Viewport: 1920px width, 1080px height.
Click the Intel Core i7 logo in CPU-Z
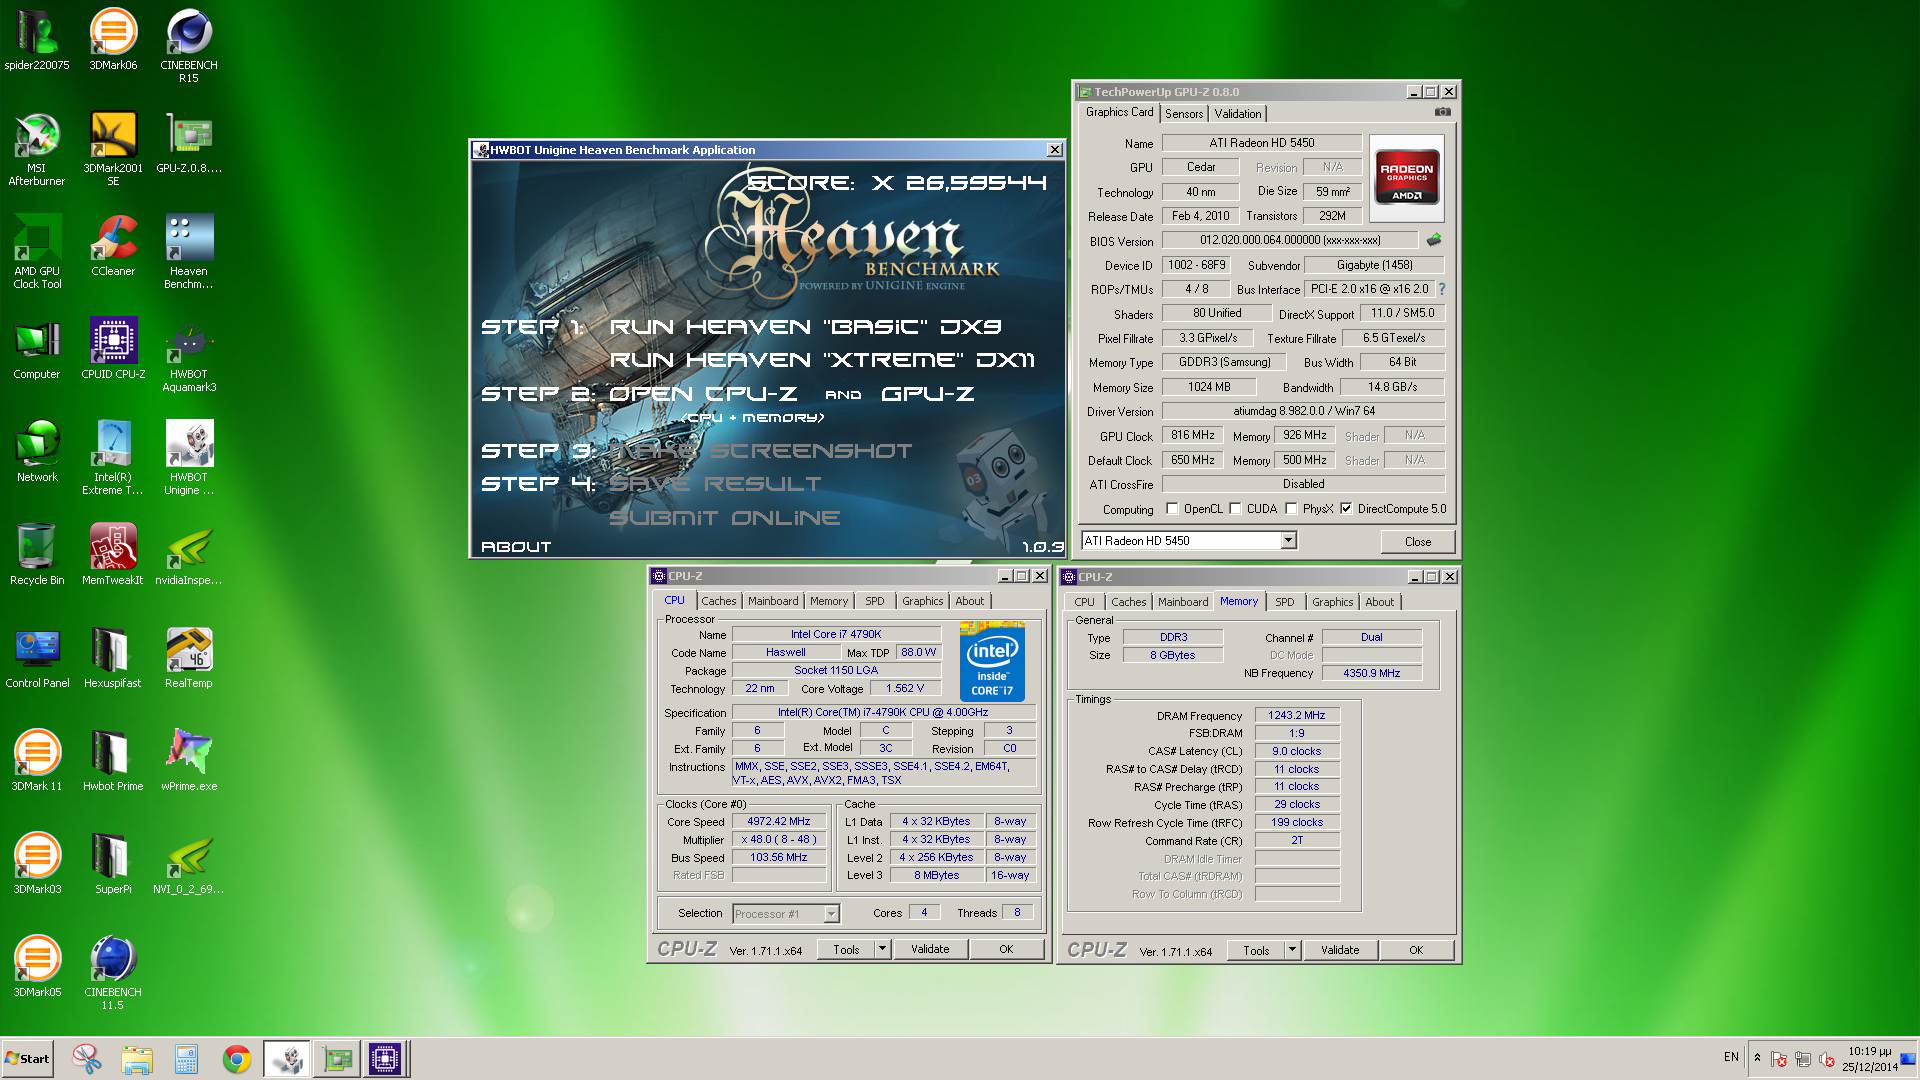coord(992,662)
